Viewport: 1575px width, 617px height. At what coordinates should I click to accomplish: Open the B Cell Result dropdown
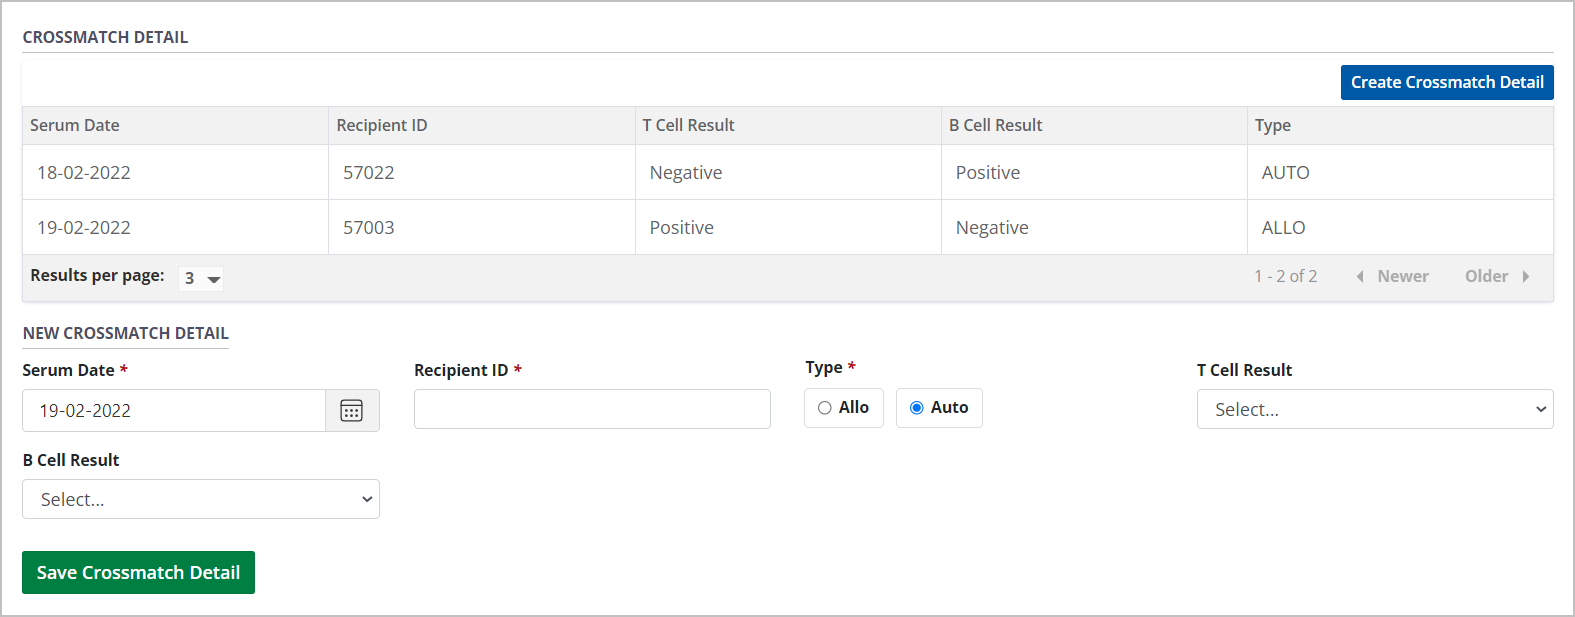(x=200, y=499)
